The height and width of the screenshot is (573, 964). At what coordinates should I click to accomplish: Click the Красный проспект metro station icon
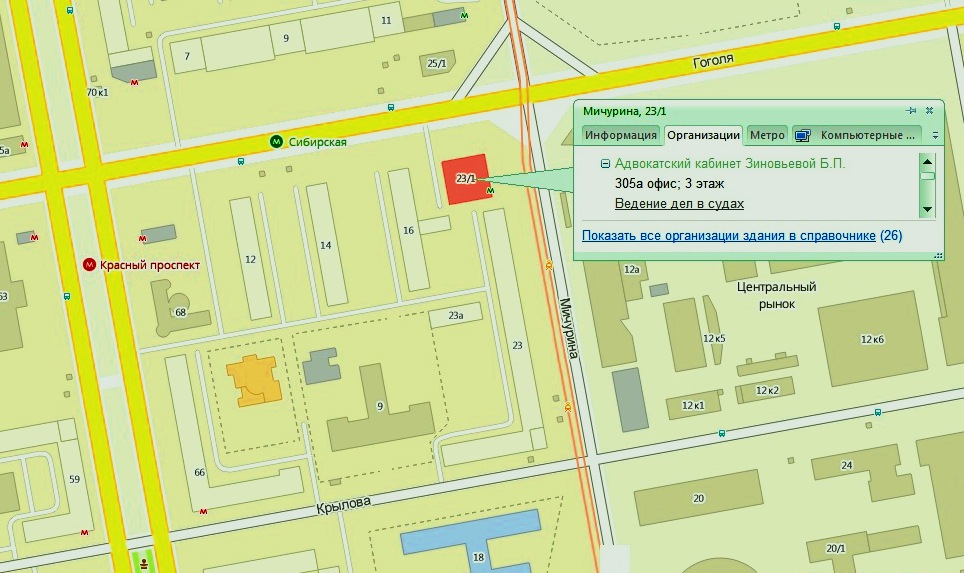pos(89,265)
